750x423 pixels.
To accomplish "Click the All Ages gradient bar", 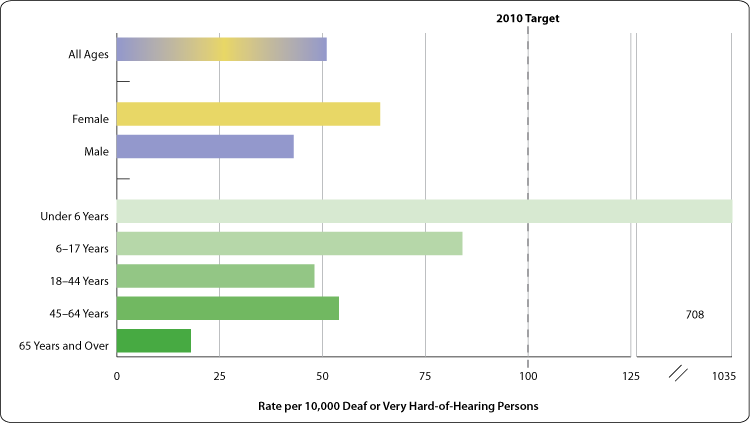I will pos(221,49).
